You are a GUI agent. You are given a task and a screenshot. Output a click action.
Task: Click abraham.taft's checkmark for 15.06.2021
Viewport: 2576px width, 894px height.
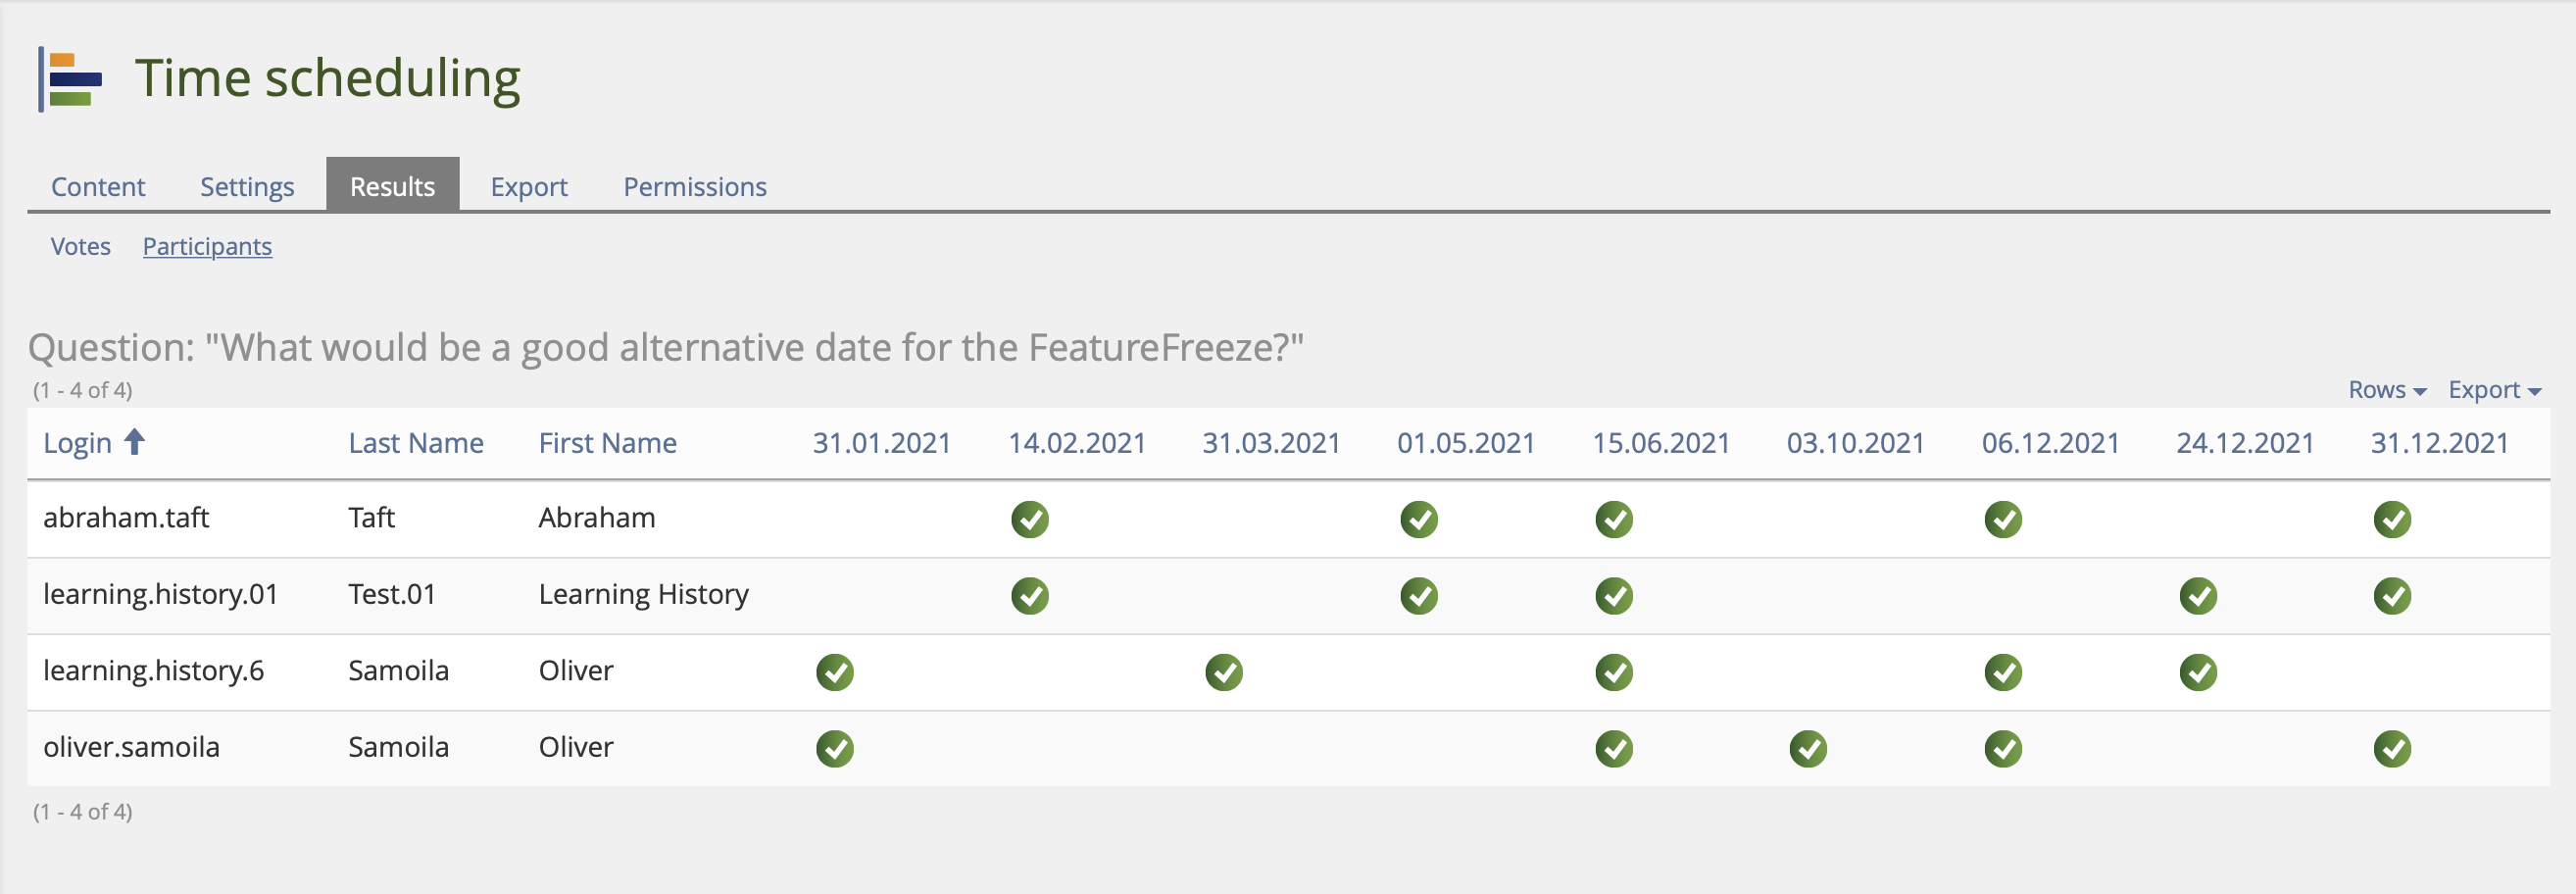(x=1613, y=519)
